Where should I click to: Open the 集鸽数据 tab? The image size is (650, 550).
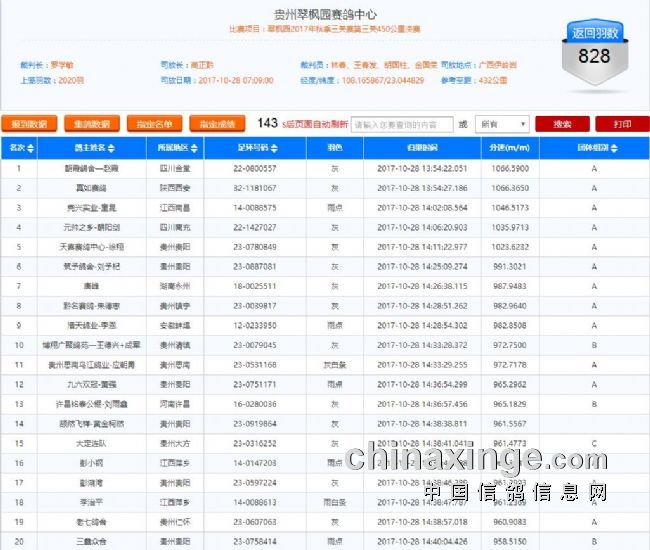tap(91, 124)
